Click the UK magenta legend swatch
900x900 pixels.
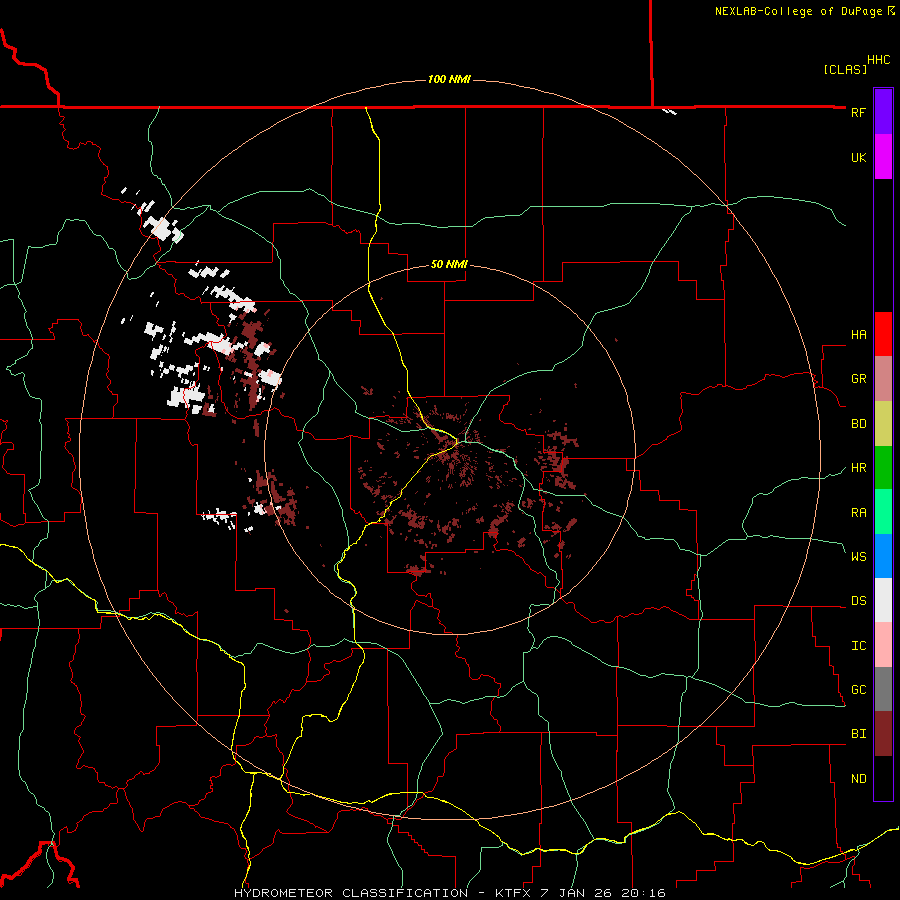point(883,157)
